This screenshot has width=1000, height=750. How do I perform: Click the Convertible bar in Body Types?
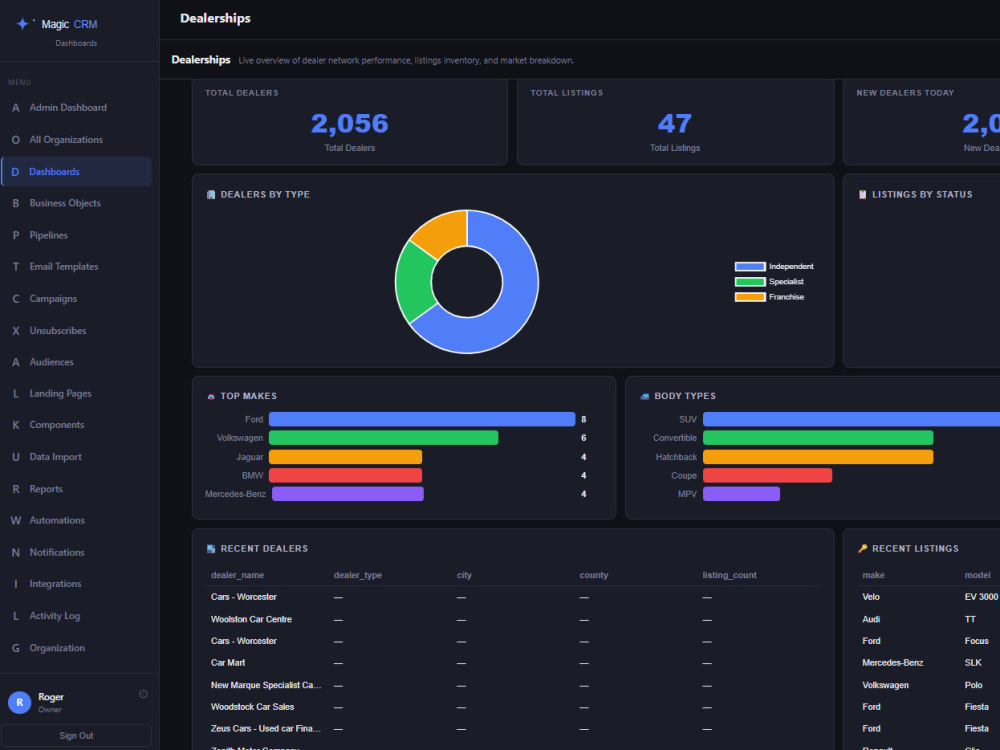point(818,438)
